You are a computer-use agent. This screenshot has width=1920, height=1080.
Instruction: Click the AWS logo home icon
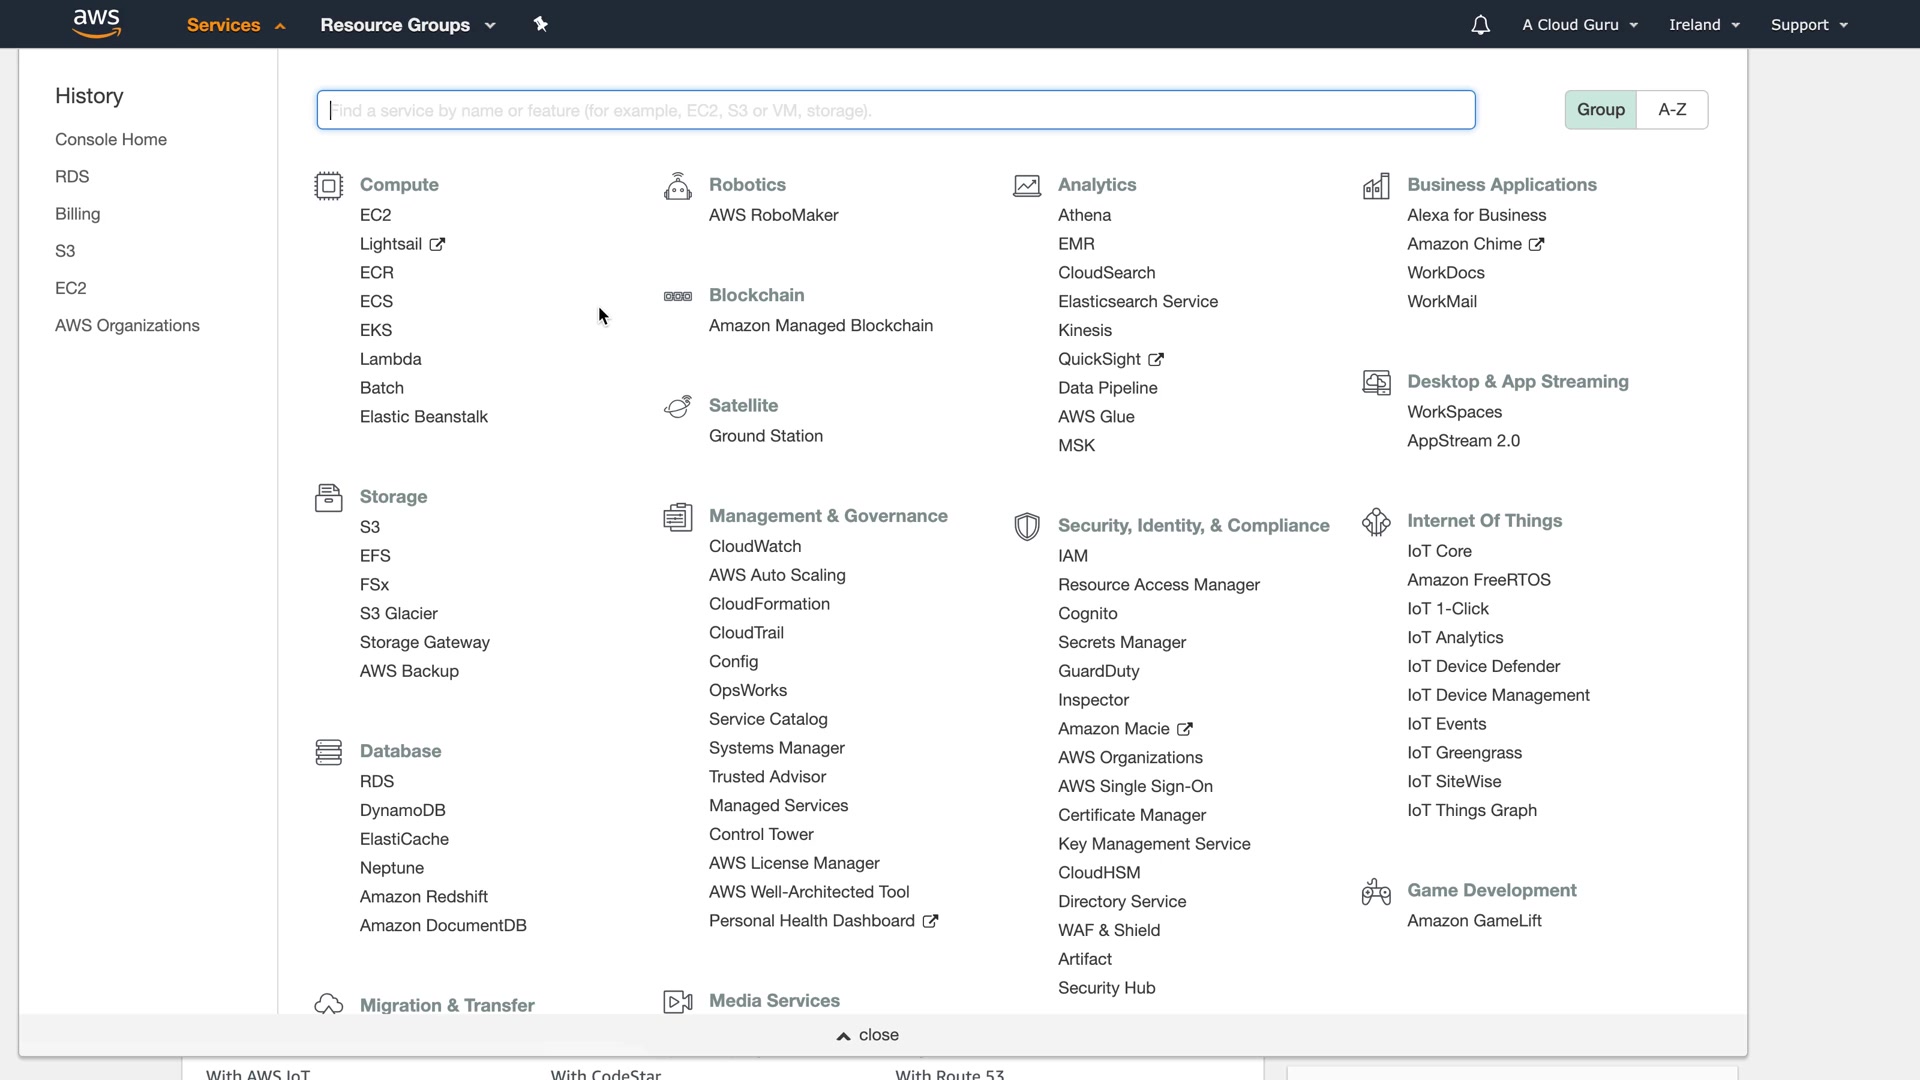pyautogui.click(x=97, y=24)
